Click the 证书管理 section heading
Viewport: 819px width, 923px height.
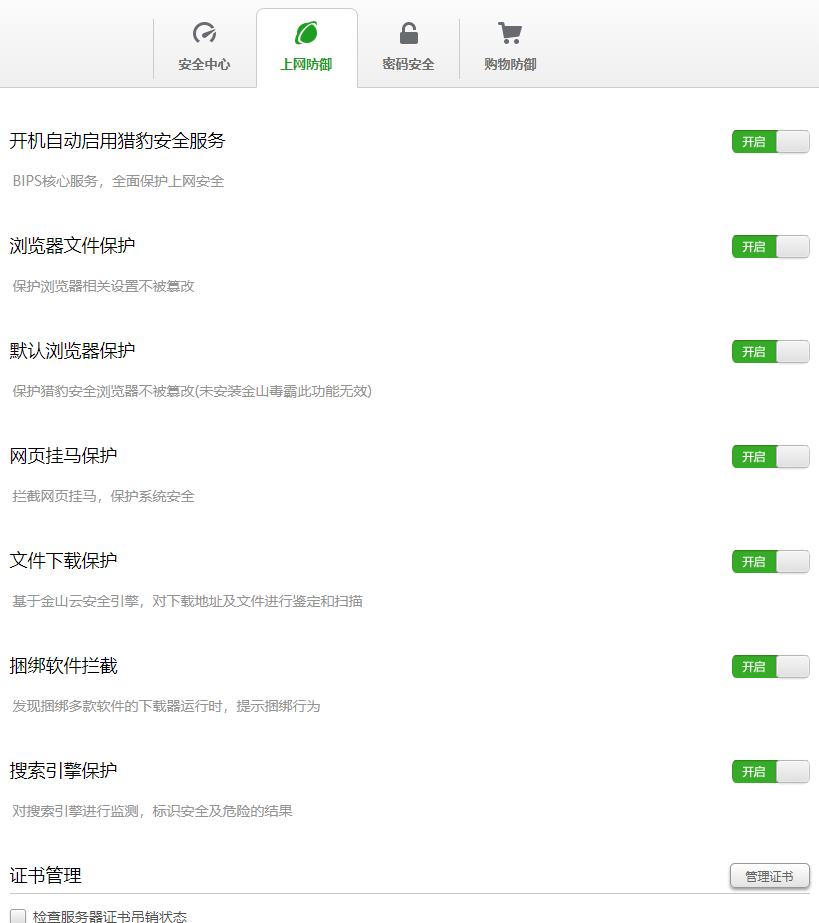[x=46, y=874]
